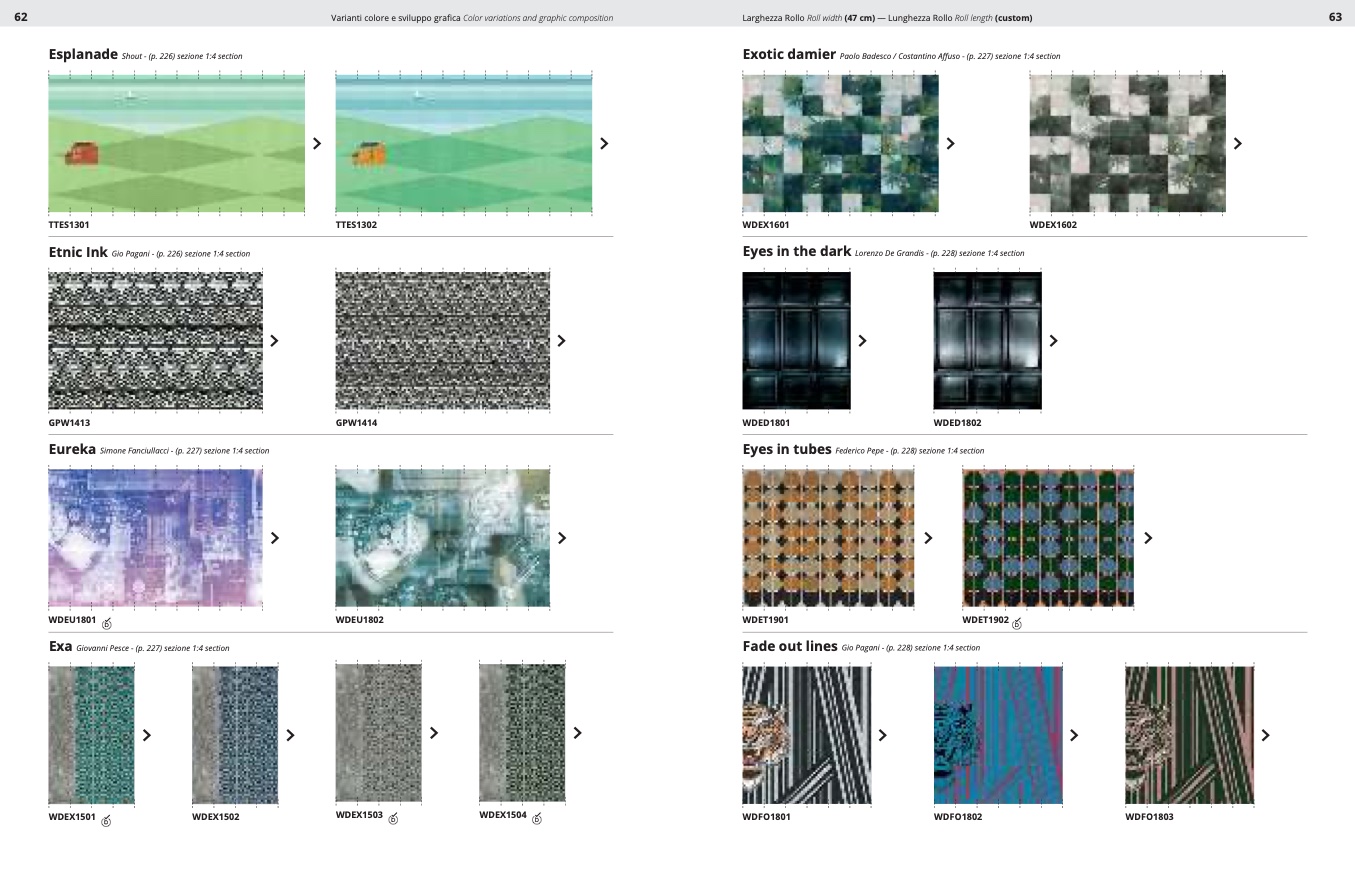This screenshot has width=1355, height=878.
Task: Select the Esplanade TTES1302 wallpaper thumbnail
Action: click(x=463, y=142)
